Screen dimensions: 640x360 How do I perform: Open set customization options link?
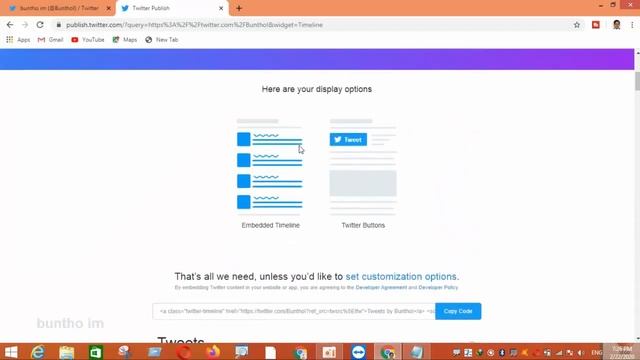point(402,276)
